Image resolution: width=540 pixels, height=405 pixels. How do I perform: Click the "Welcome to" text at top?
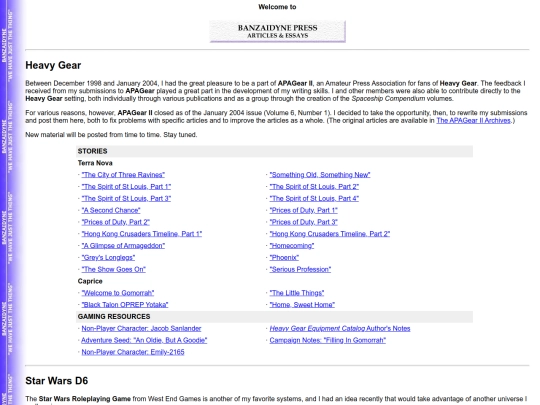coord(277,7)
